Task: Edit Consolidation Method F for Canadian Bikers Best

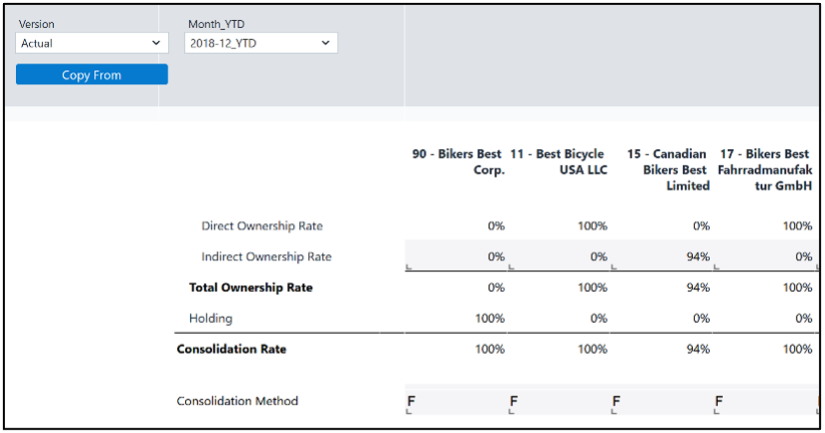Action: click(x=661, y=401)
